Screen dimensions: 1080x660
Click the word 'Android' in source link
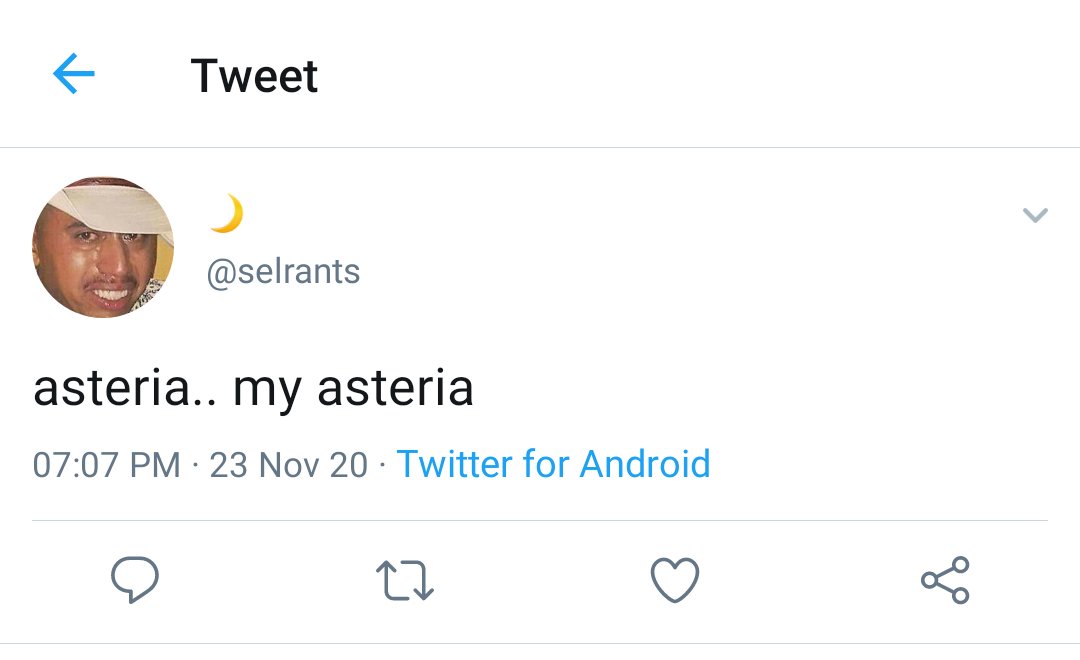[645, 464]
